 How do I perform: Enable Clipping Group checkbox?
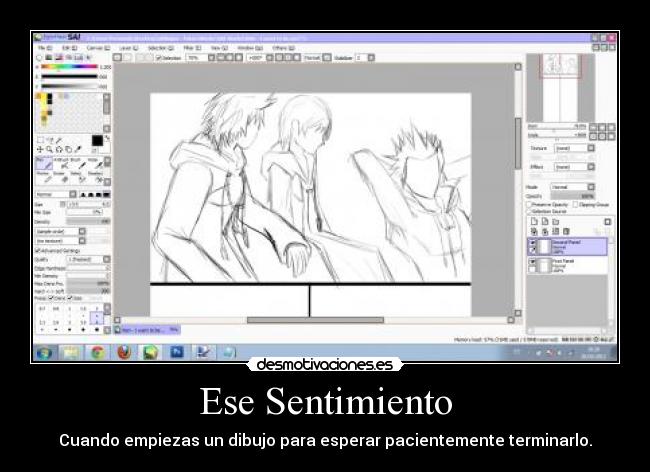click(575, 205)
